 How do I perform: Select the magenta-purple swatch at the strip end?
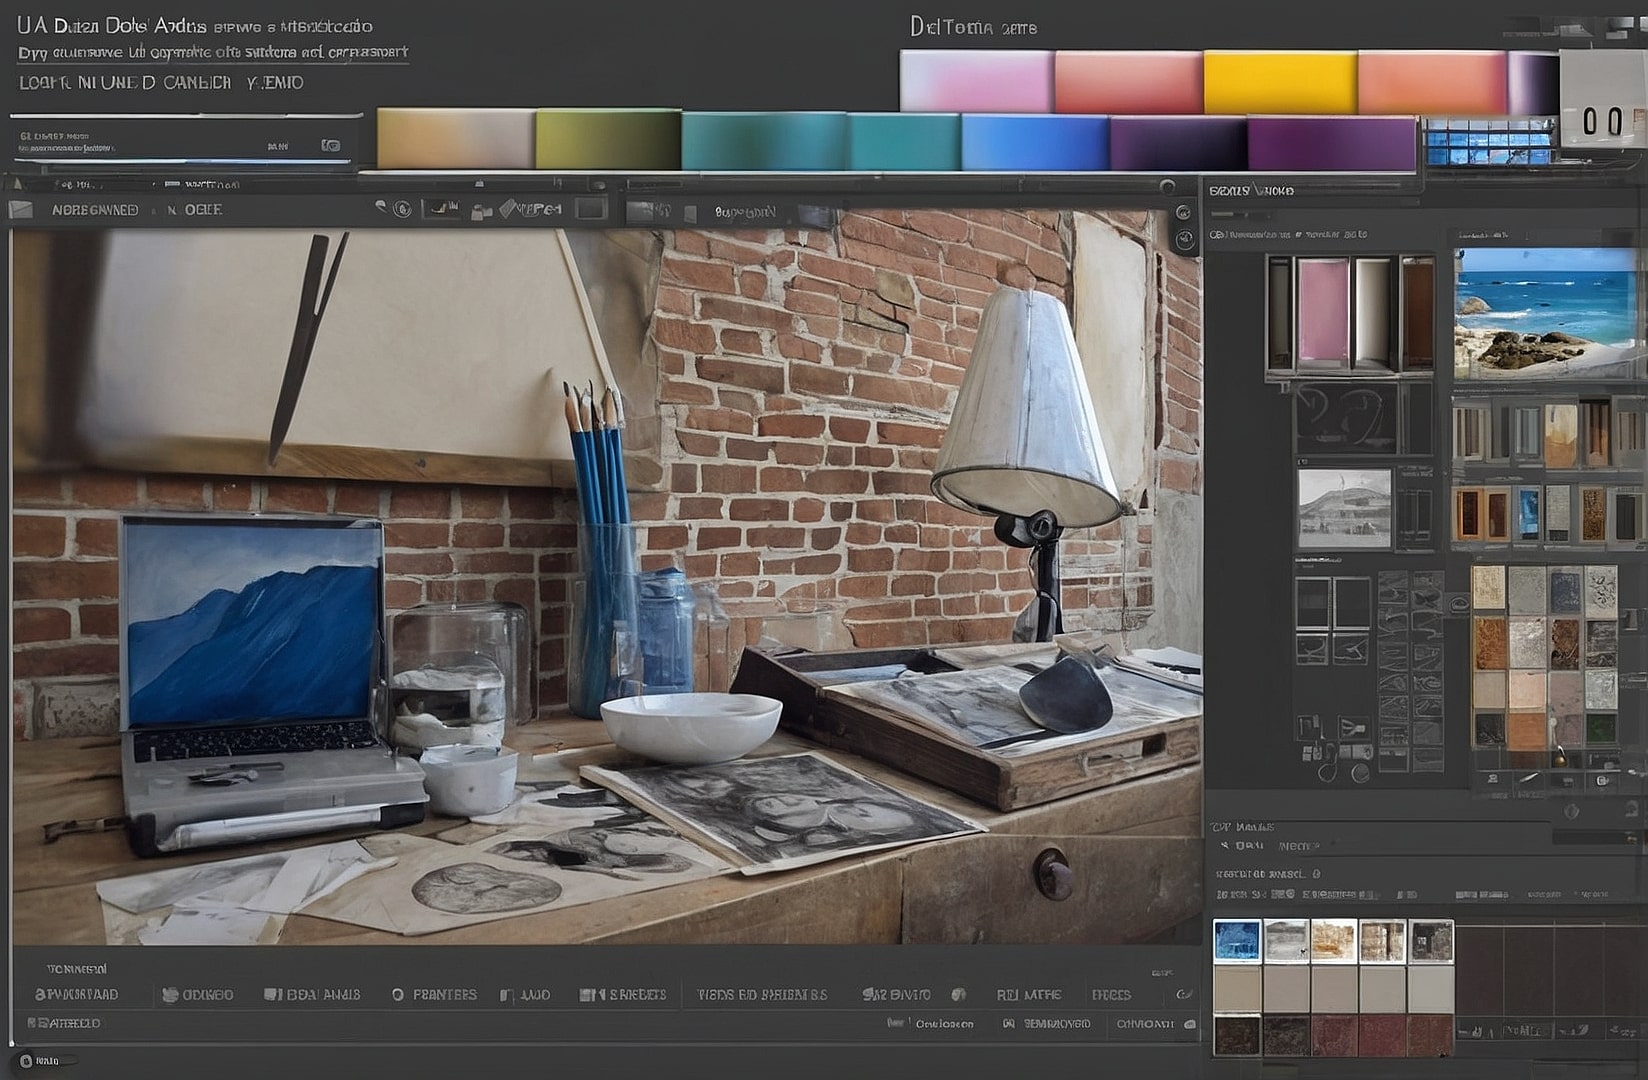[x=1332, y=143]
